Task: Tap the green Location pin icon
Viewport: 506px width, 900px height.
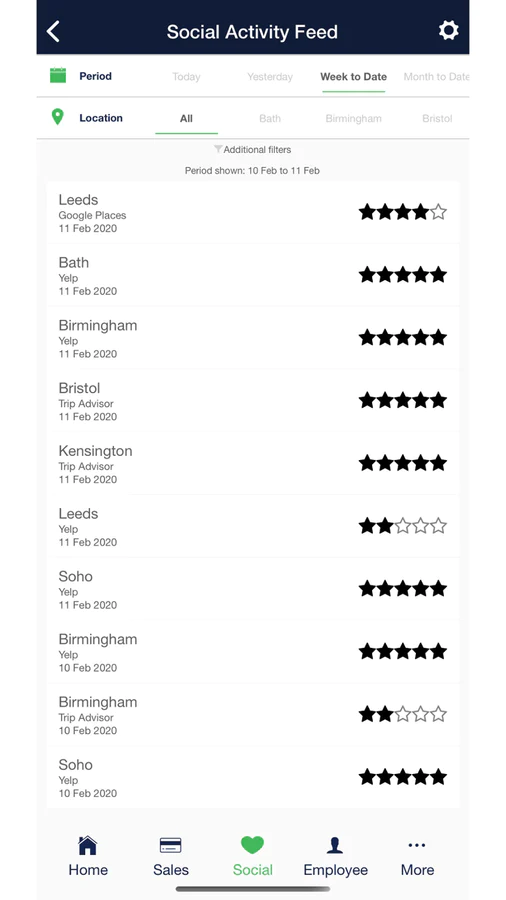Action: (x=57, y=117)
